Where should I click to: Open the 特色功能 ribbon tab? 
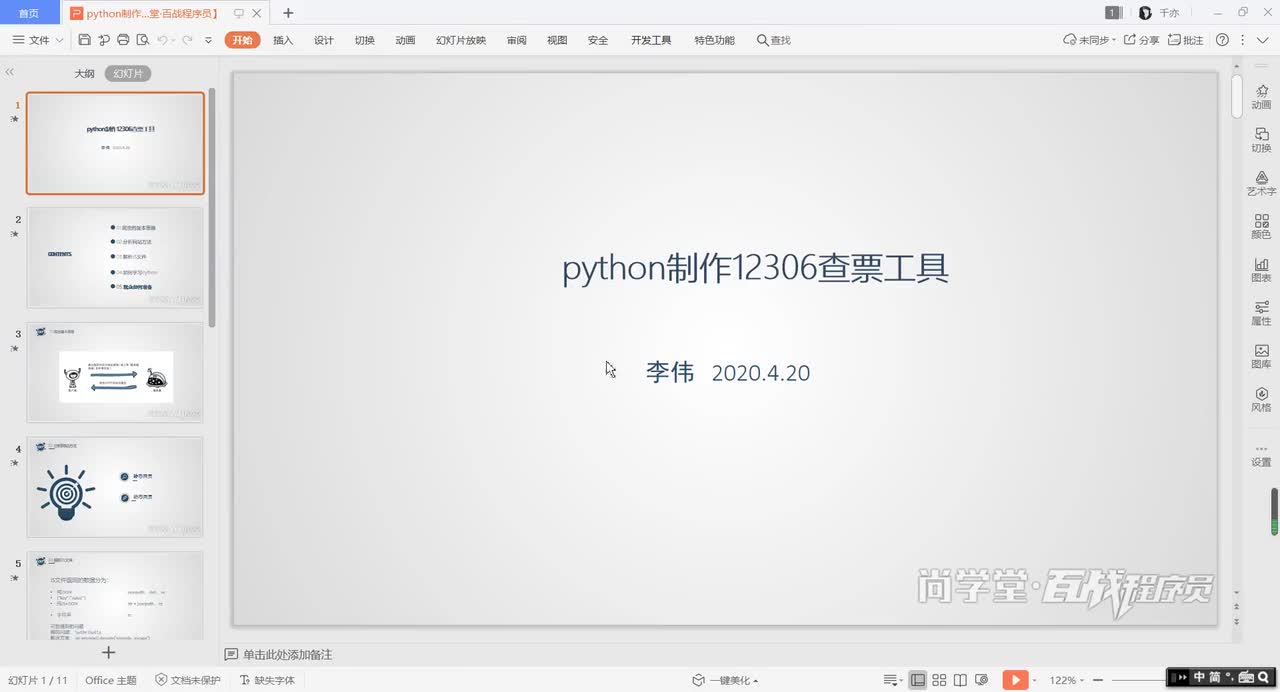click(714, 40)
